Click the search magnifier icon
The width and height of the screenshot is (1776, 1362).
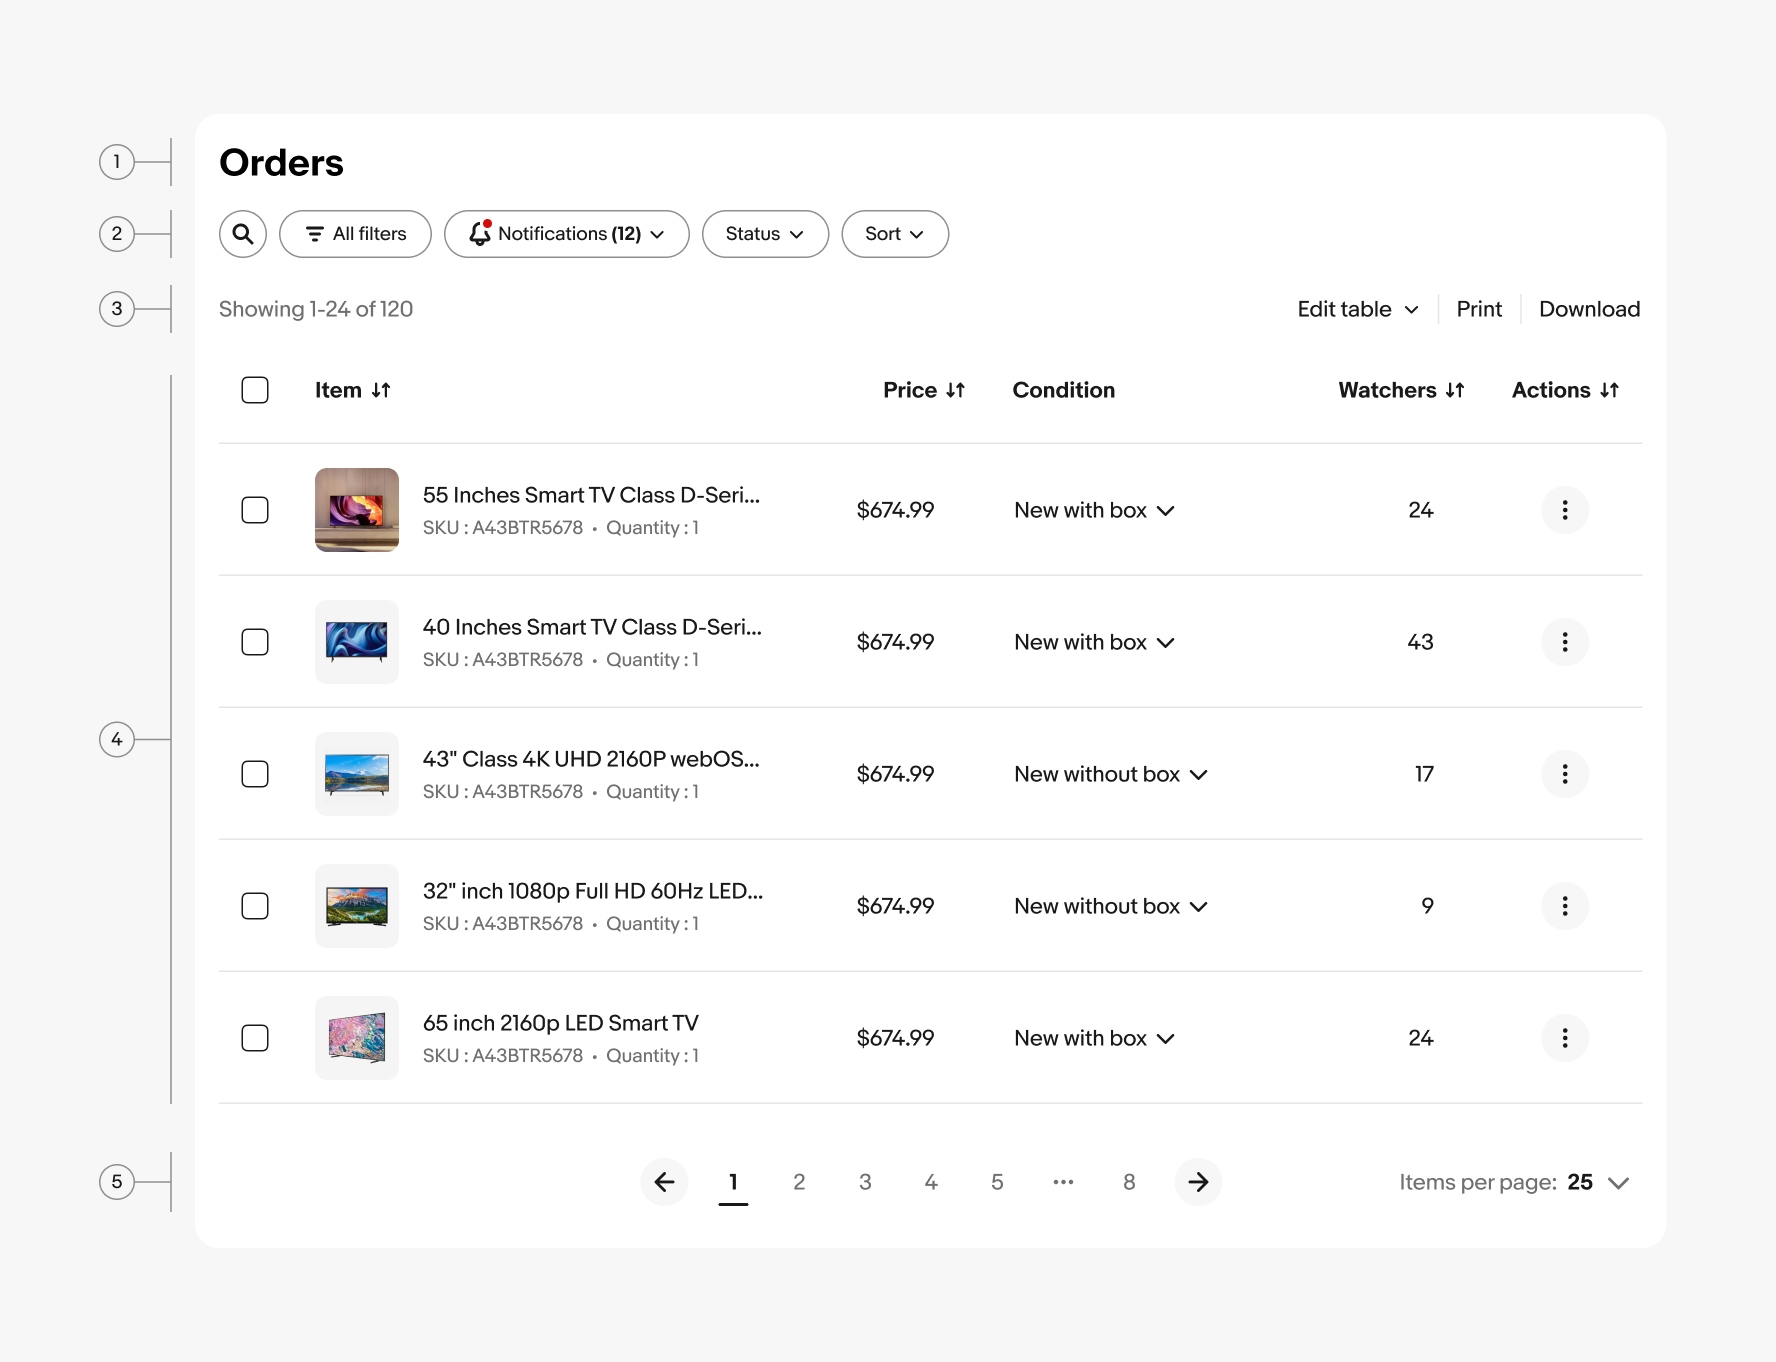(243, 234)
